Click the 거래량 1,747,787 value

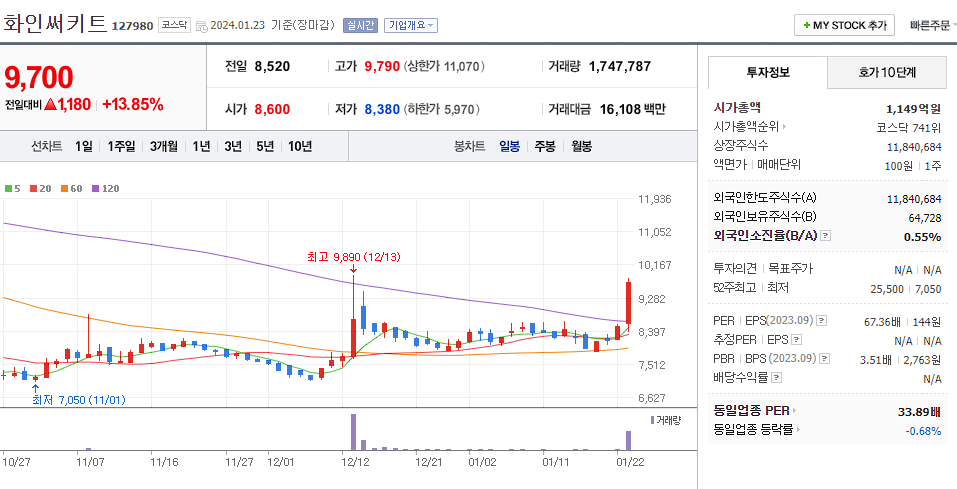pyautogui.click(x=620, y=67)
